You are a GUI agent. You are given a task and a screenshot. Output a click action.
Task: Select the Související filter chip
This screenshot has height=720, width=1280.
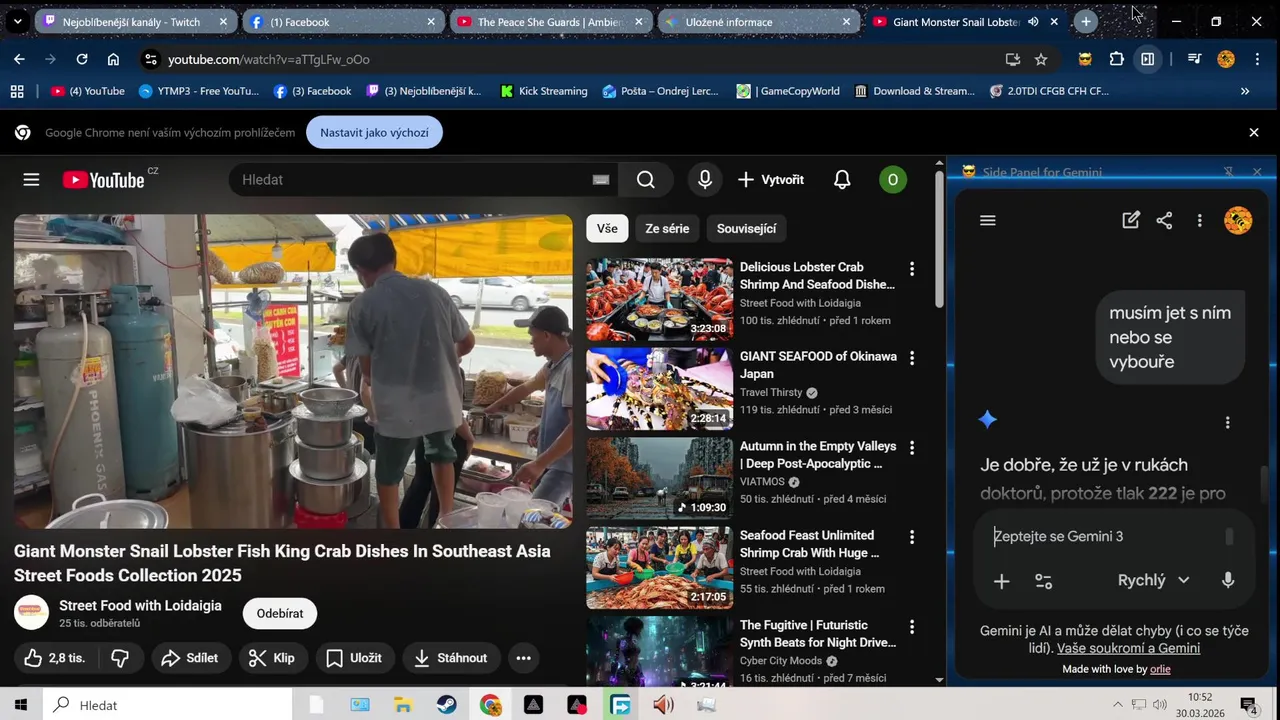tap(746, 229)
